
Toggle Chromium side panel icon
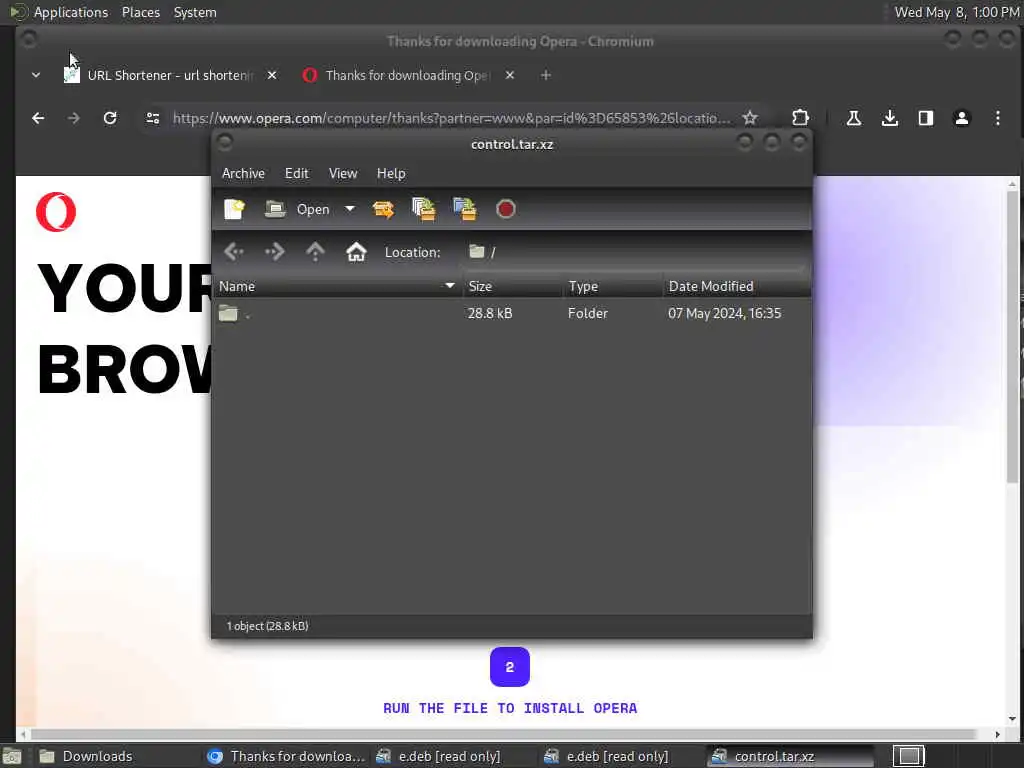pos(925,118)
